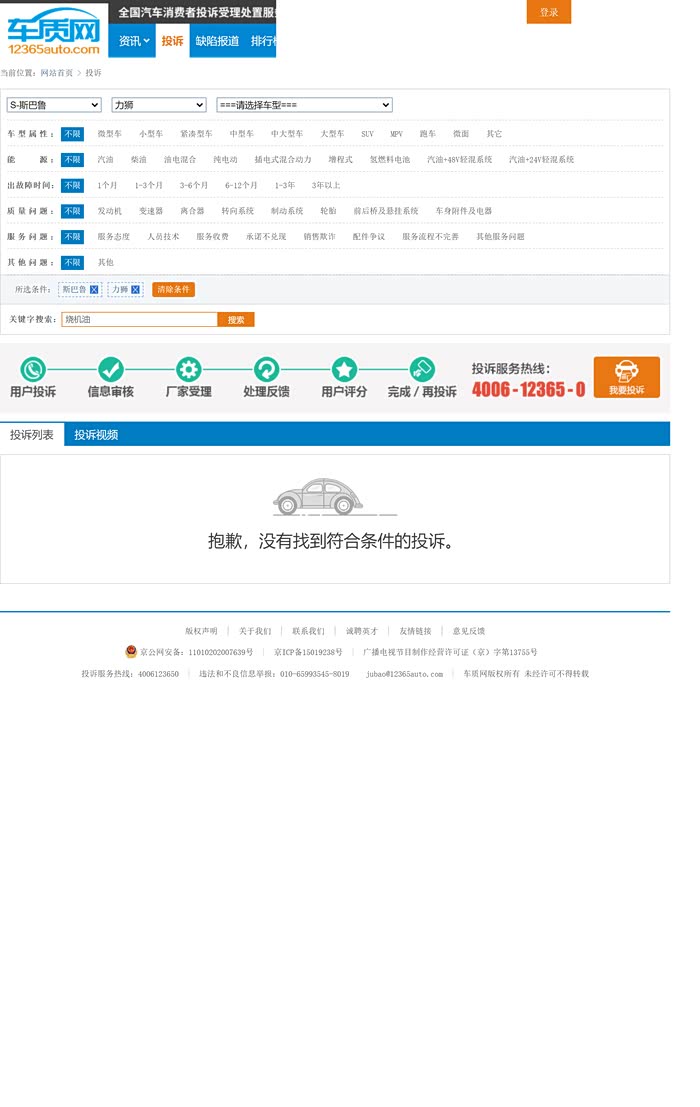Select 其他 under 其他问题
This screenshot has width=700, height=1107.
click(x=105, y=262)
